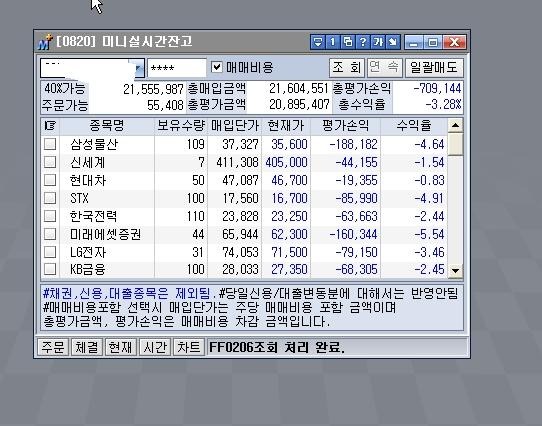Screen dimensions: 542x426
Task: Click the window copy icon in title bar
Action: (348, 42)
